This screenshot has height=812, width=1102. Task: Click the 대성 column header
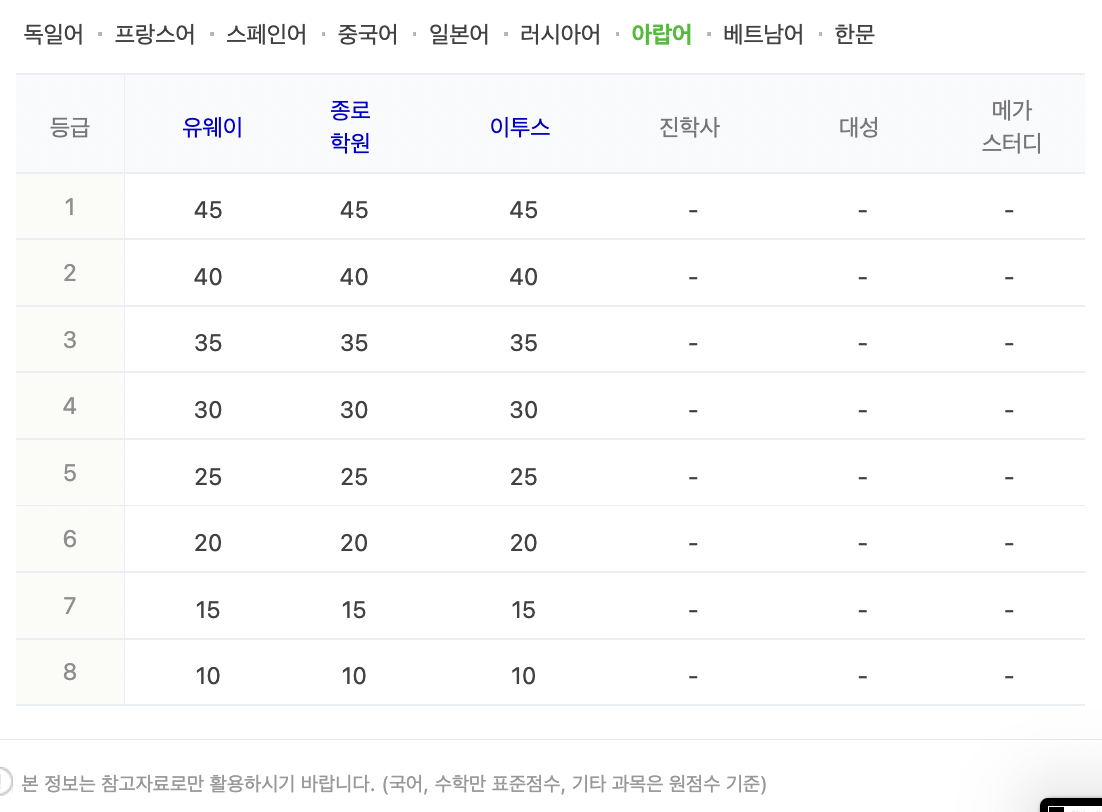tap(859, 127)
